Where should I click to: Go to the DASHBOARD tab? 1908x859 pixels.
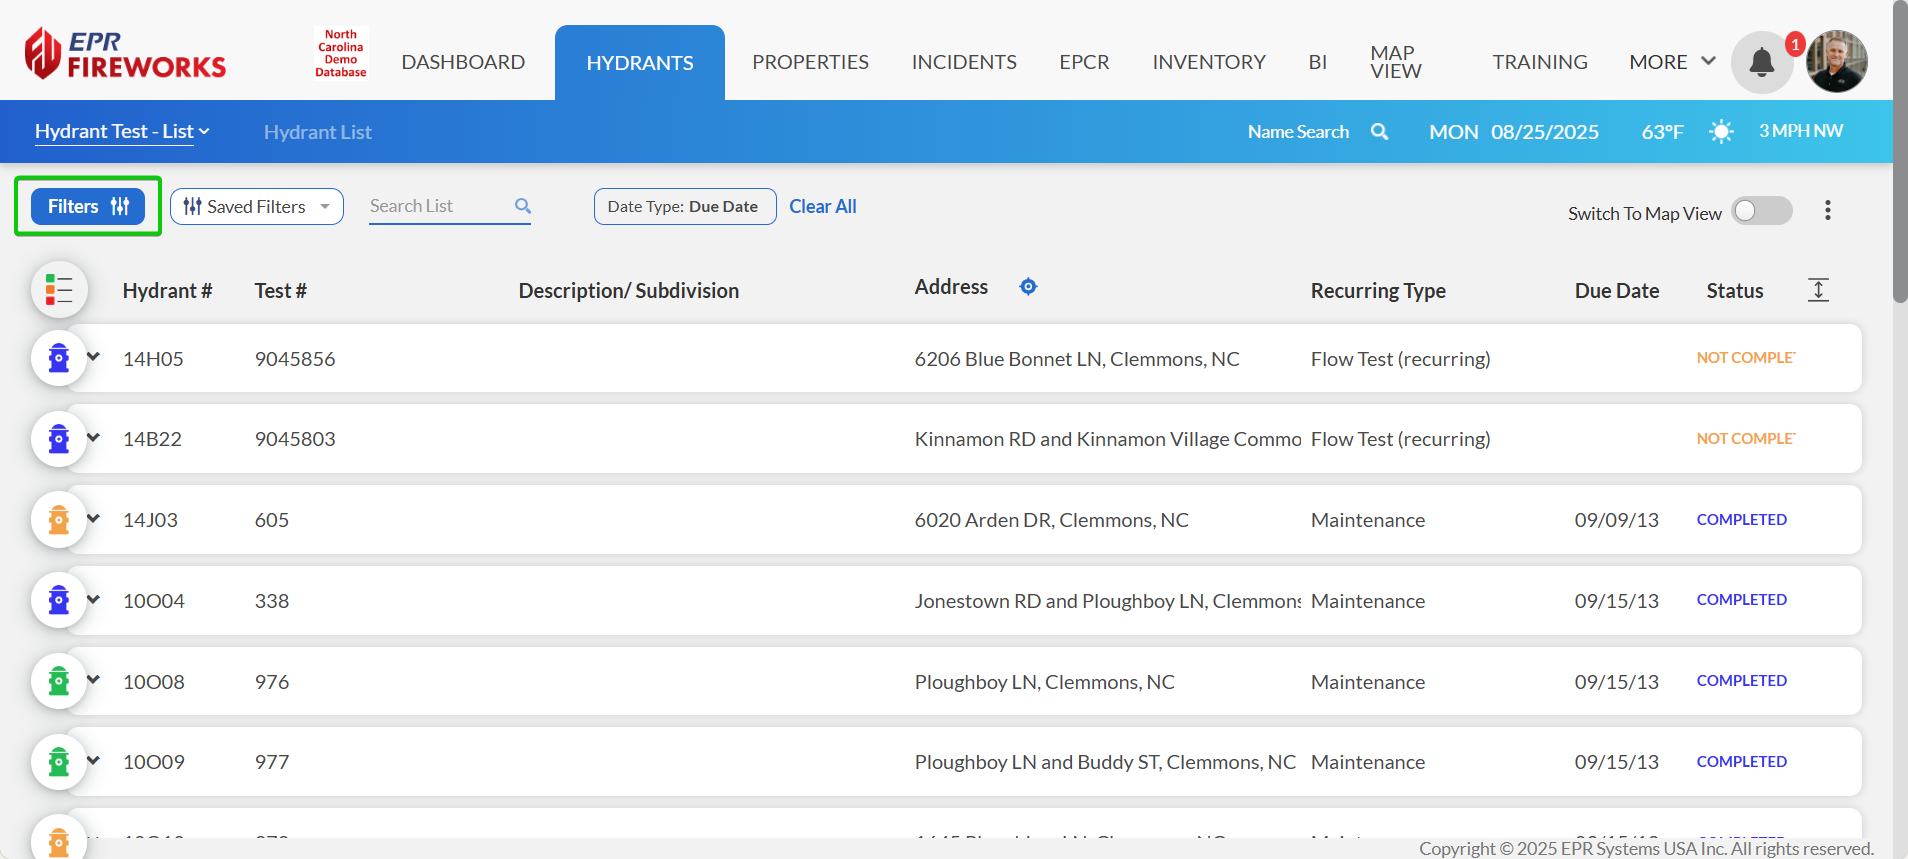pos(463,62)
